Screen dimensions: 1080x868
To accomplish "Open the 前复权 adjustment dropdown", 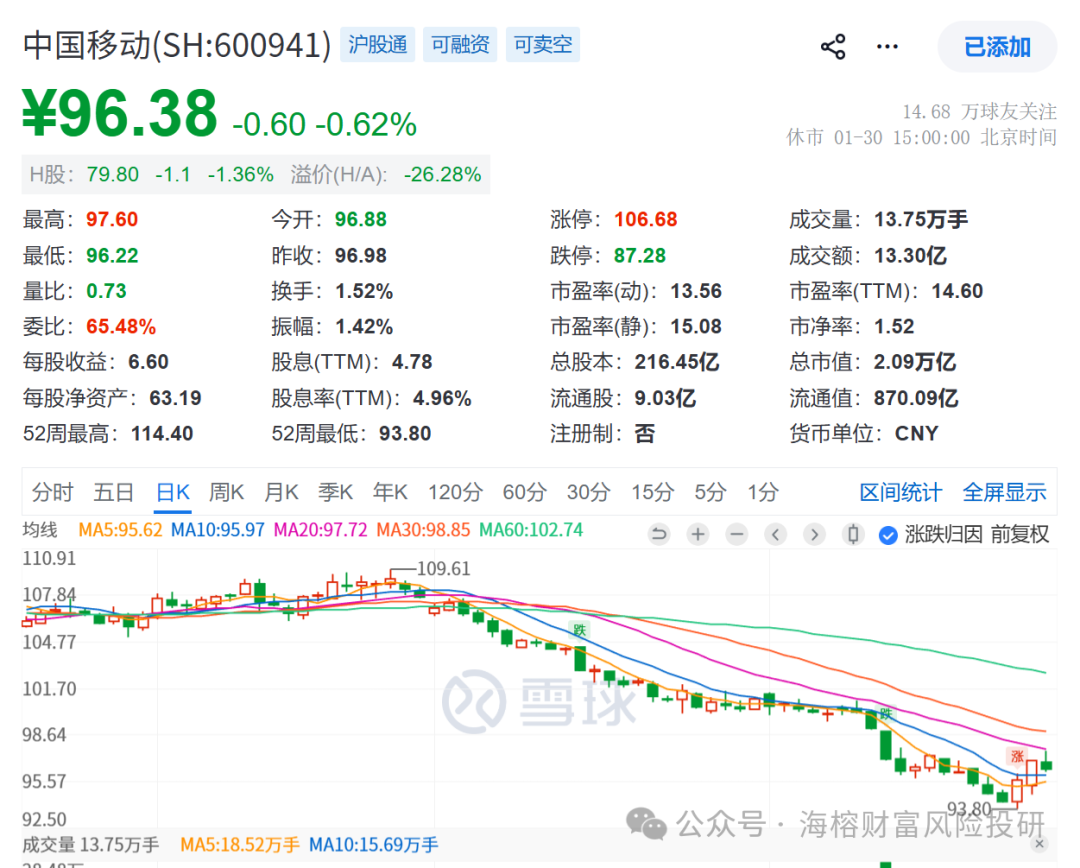I will tap(1020, 534).
